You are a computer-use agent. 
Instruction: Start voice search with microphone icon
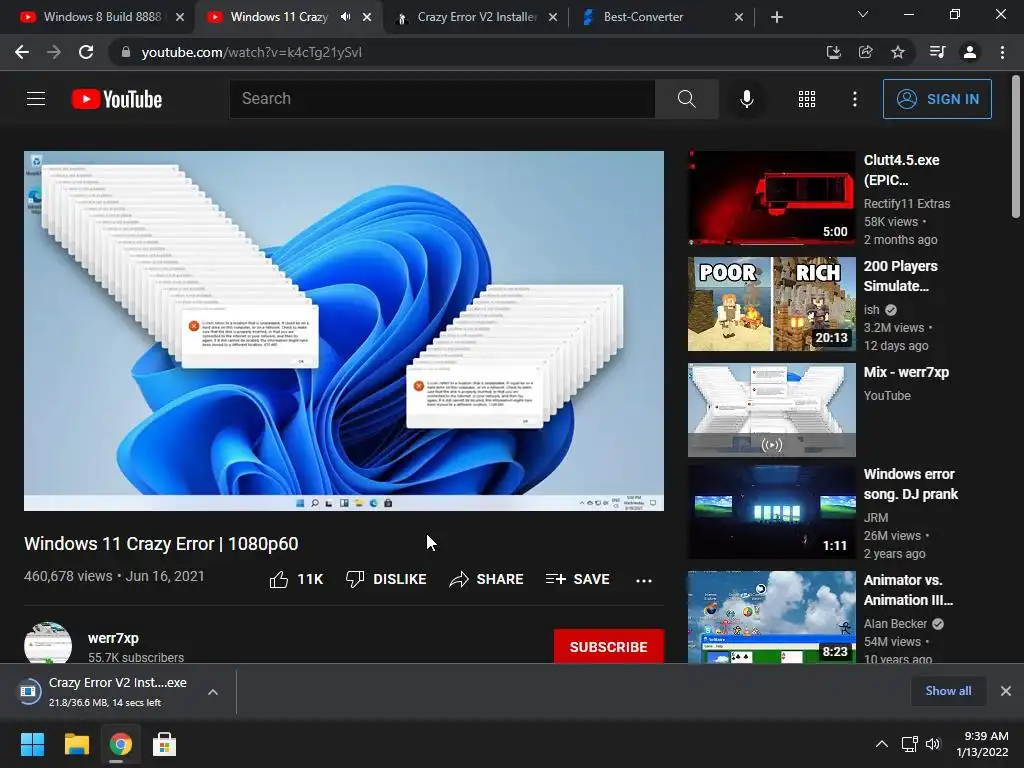746,99
